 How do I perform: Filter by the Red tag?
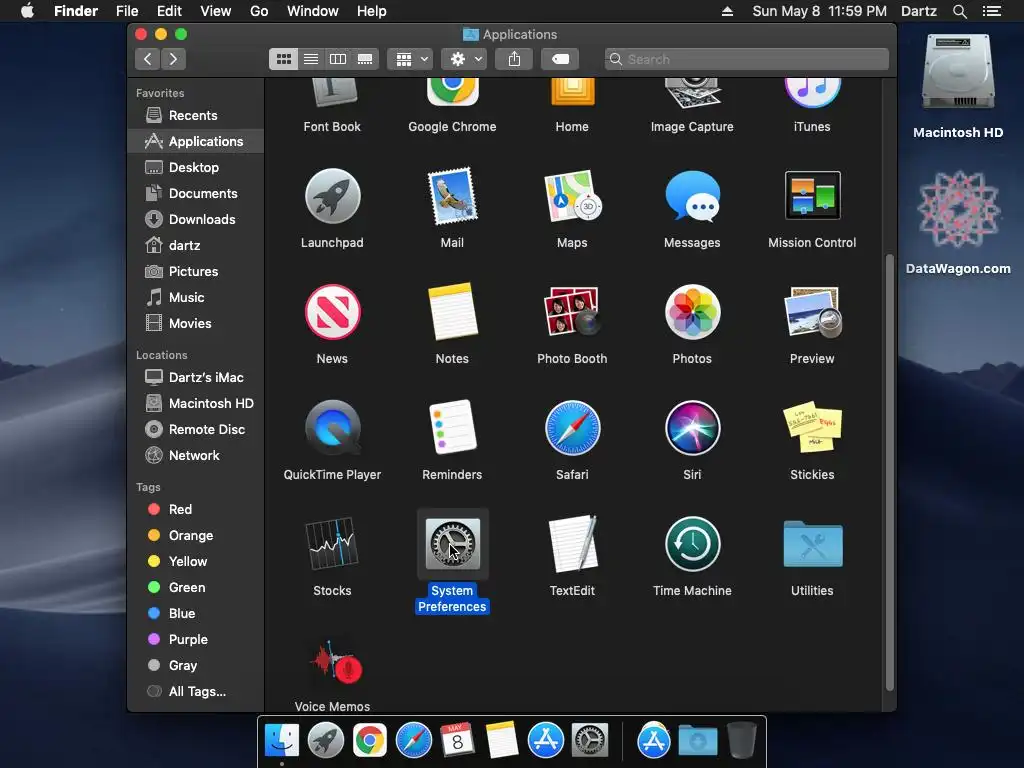point(196,509)
